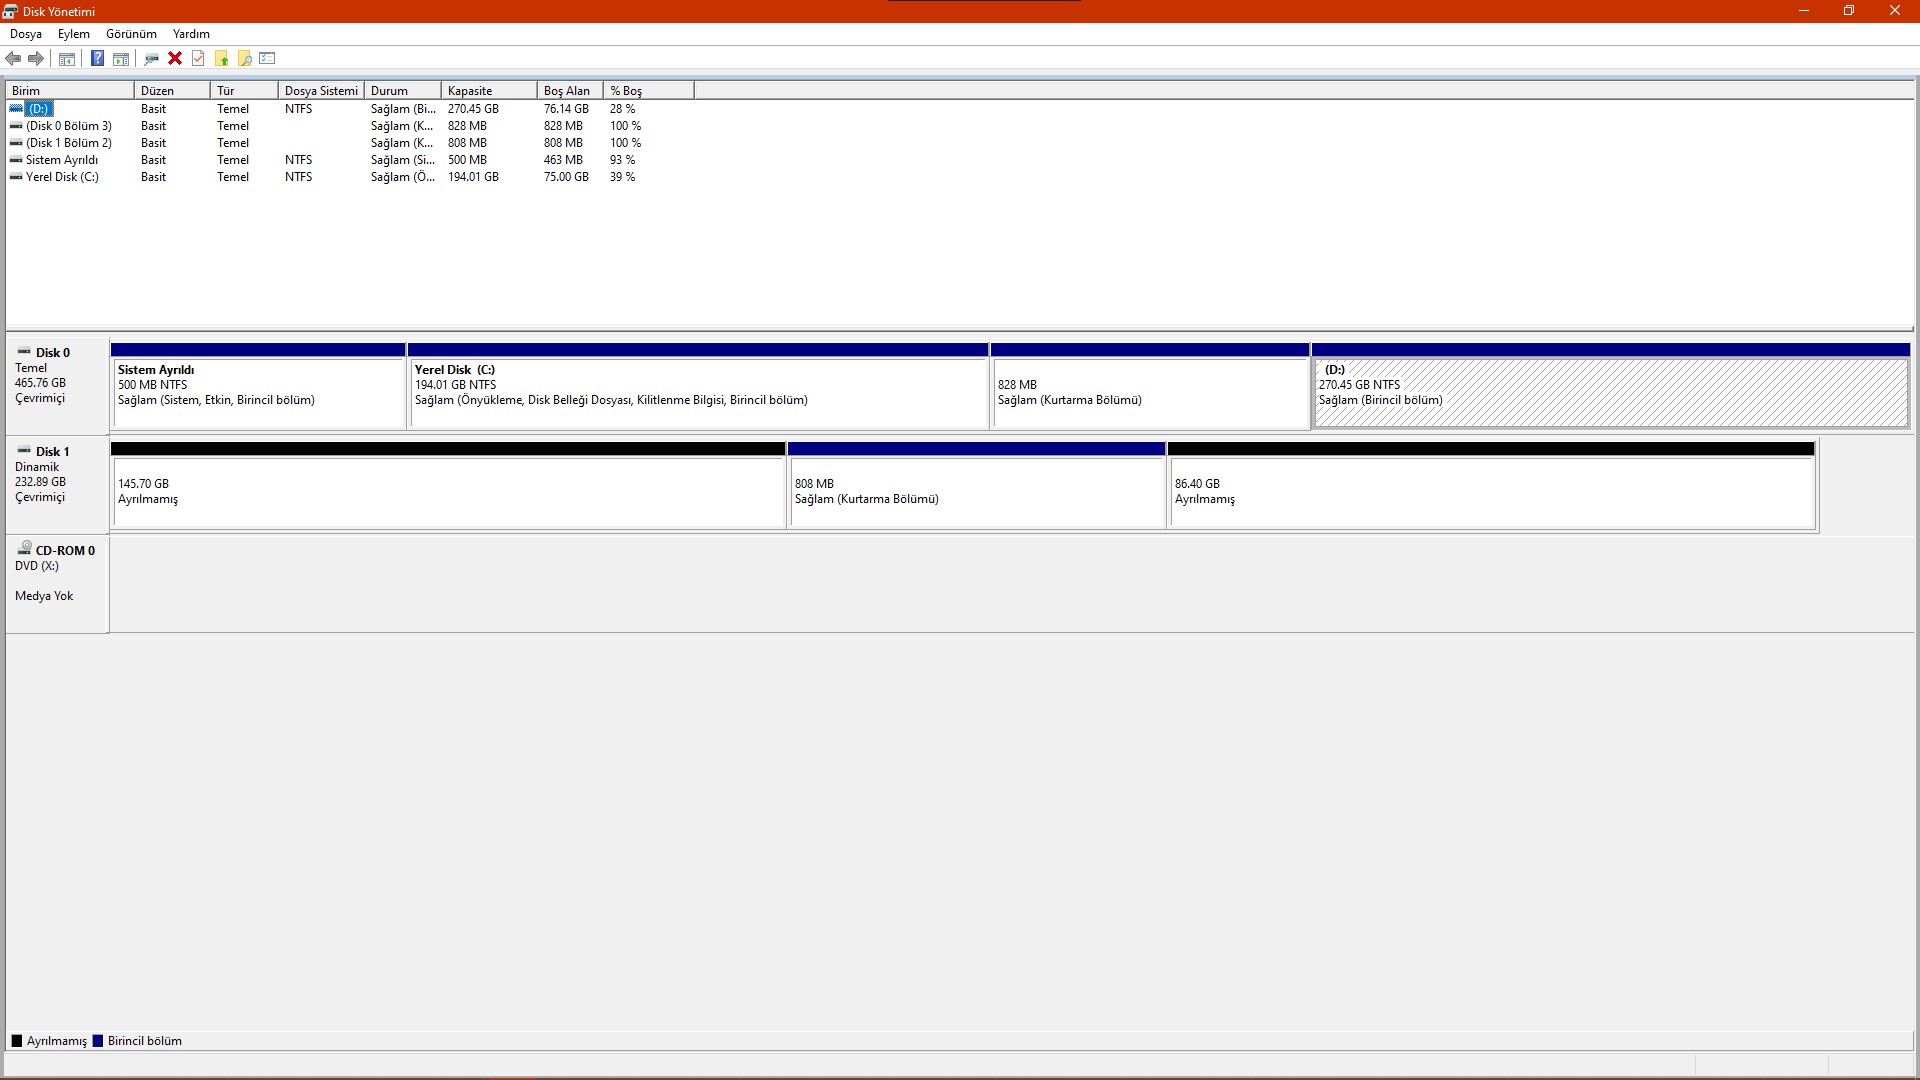Click the Disk 0 Temel 465.76 GB label panel
Screen dimensions: 1920x1080
[57, 385]
